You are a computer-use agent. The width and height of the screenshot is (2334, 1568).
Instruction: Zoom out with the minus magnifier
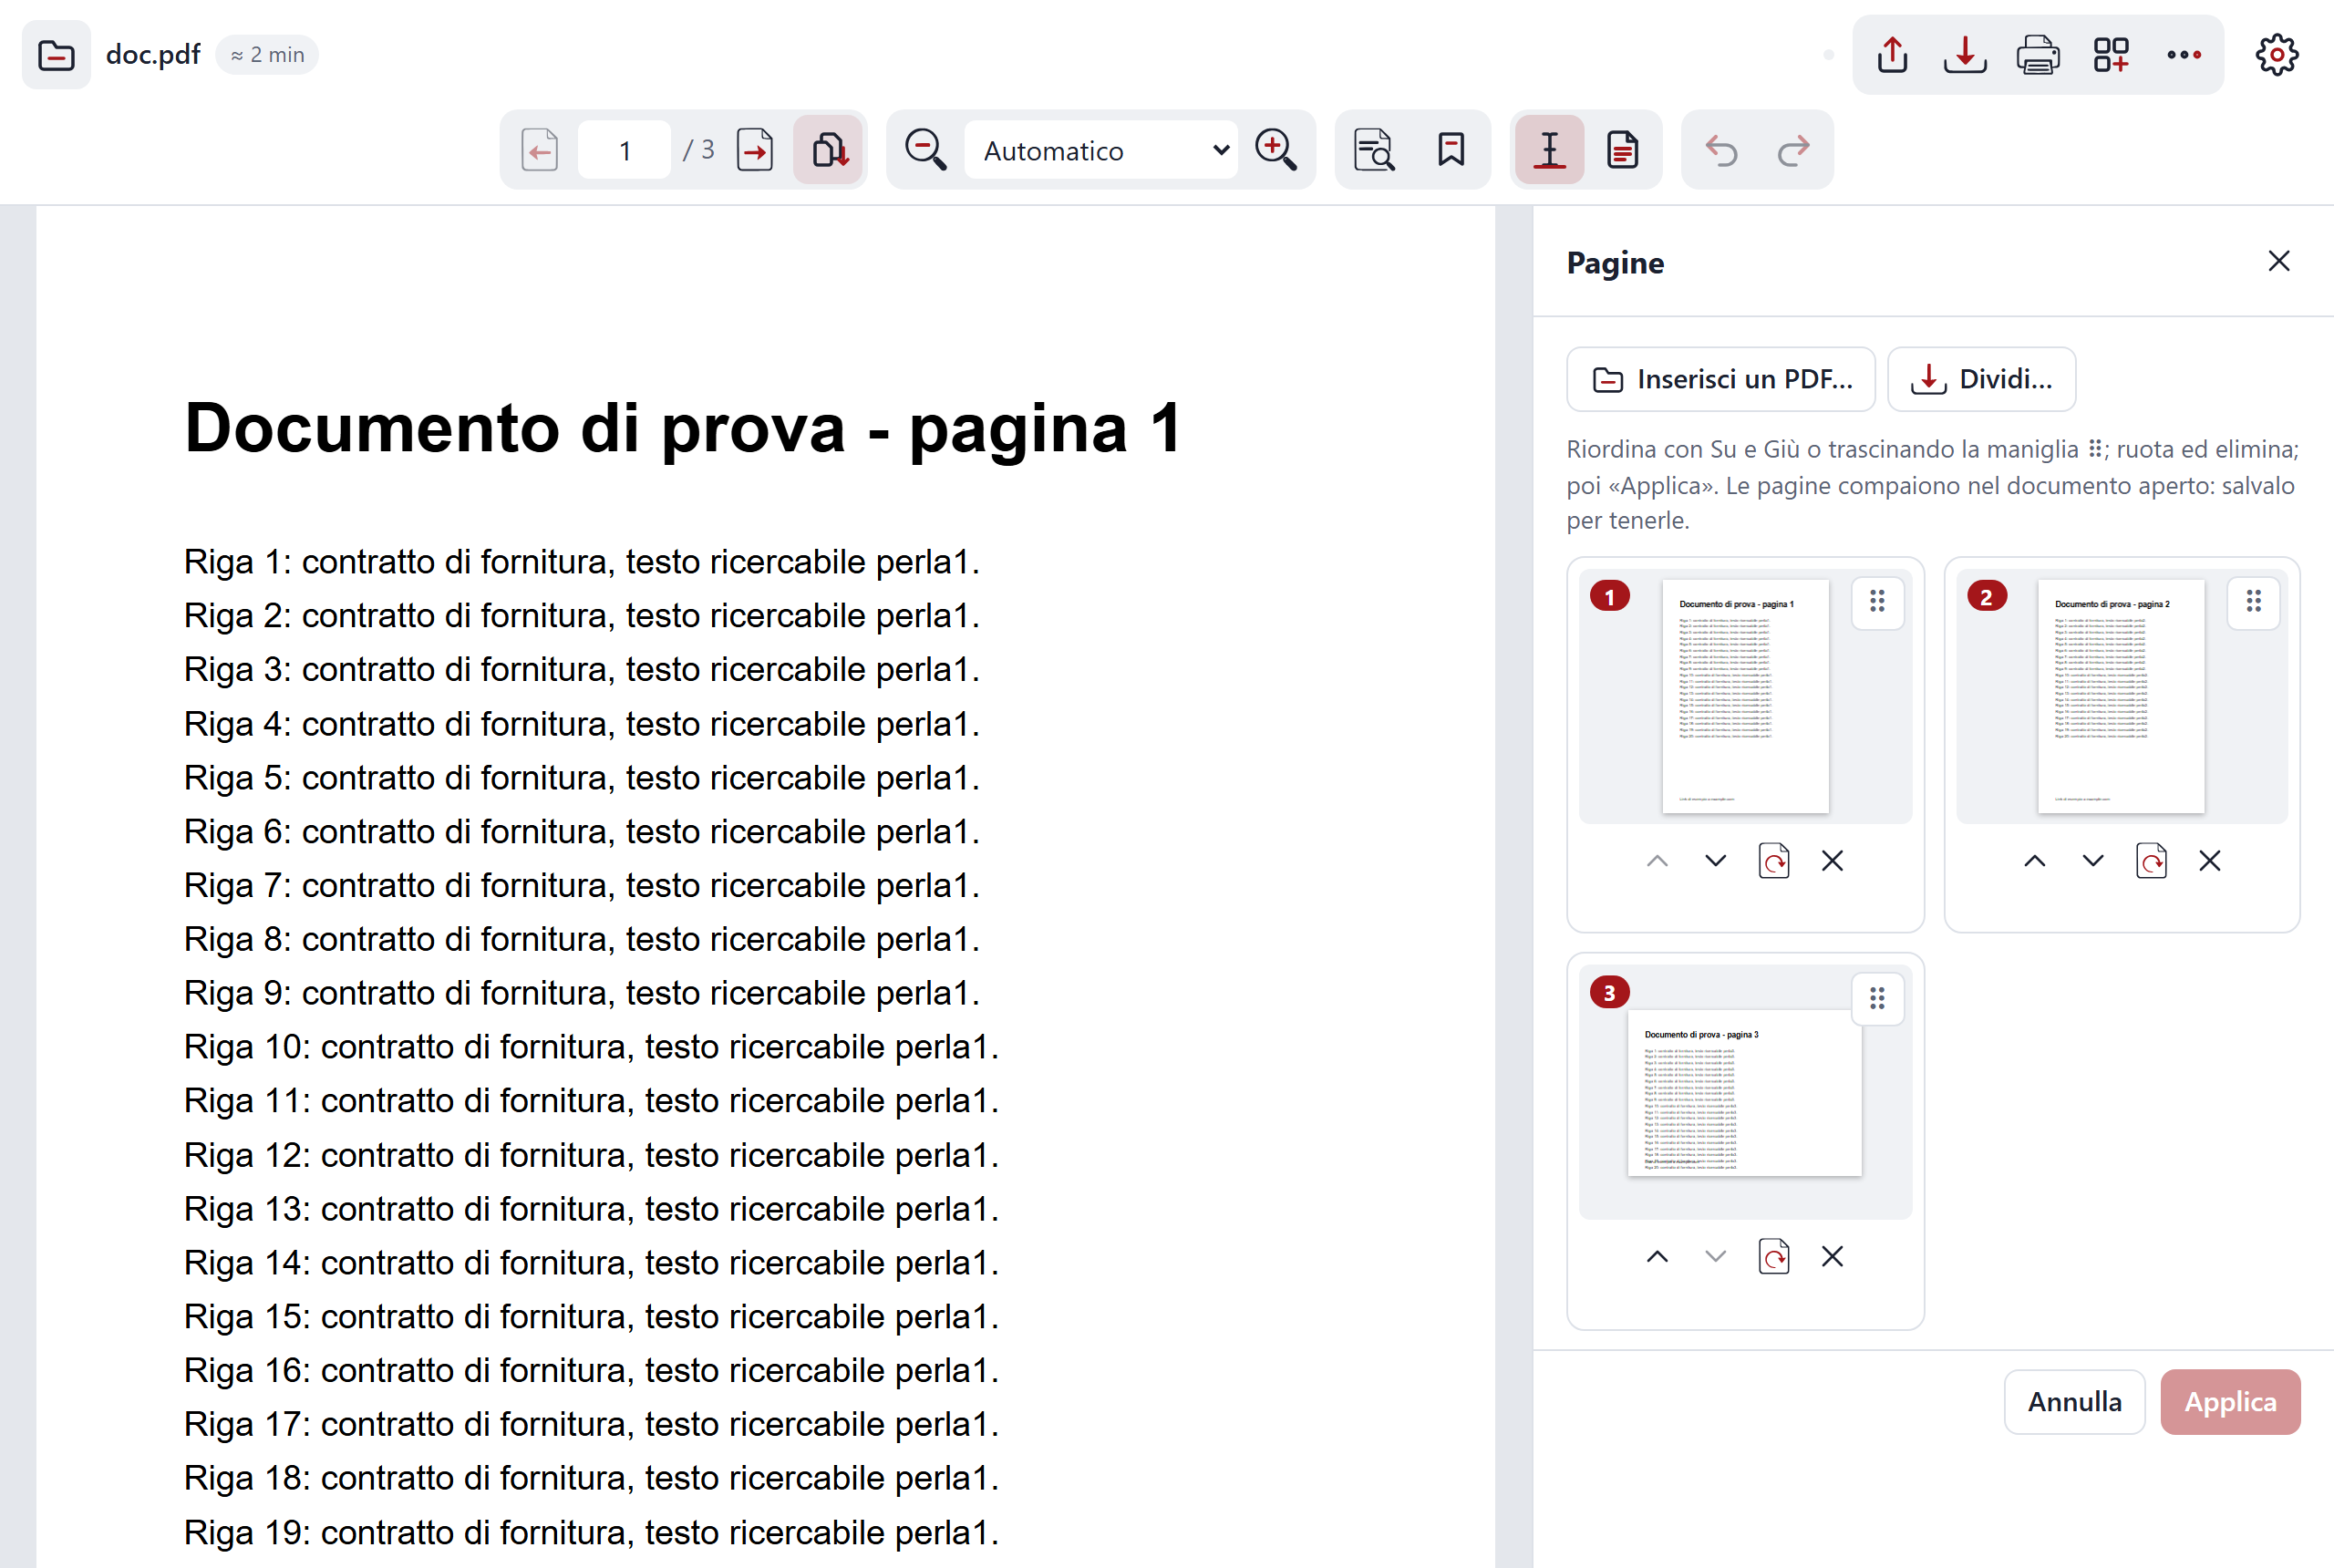click(925, 151)
